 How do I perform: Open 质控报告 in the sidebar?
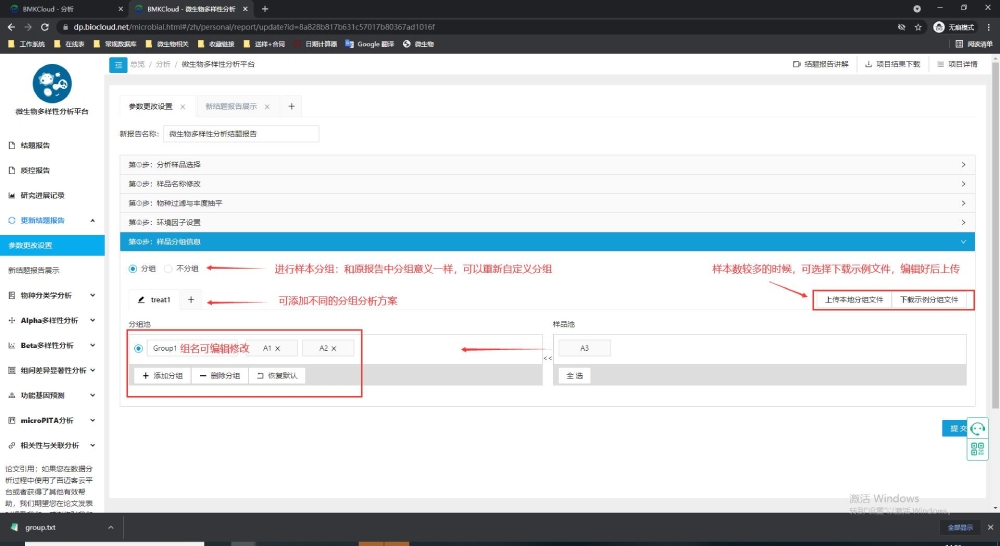point(35,170)
